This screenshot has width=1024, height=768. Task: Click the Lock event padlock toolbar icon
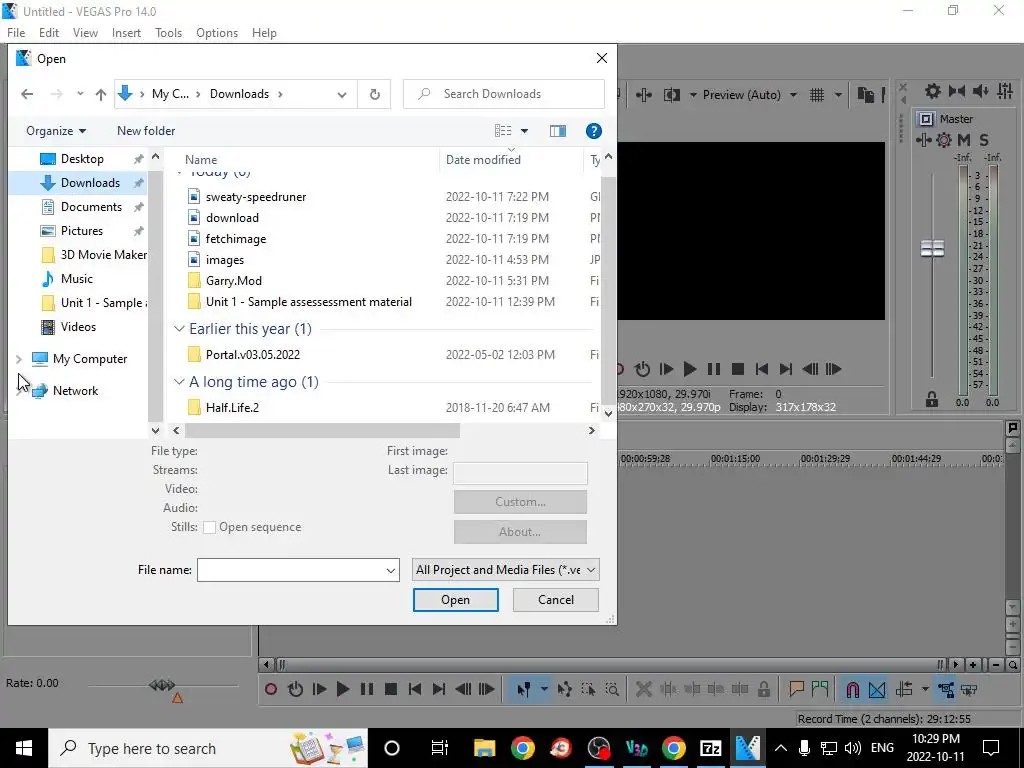click(x=763, y=689)
